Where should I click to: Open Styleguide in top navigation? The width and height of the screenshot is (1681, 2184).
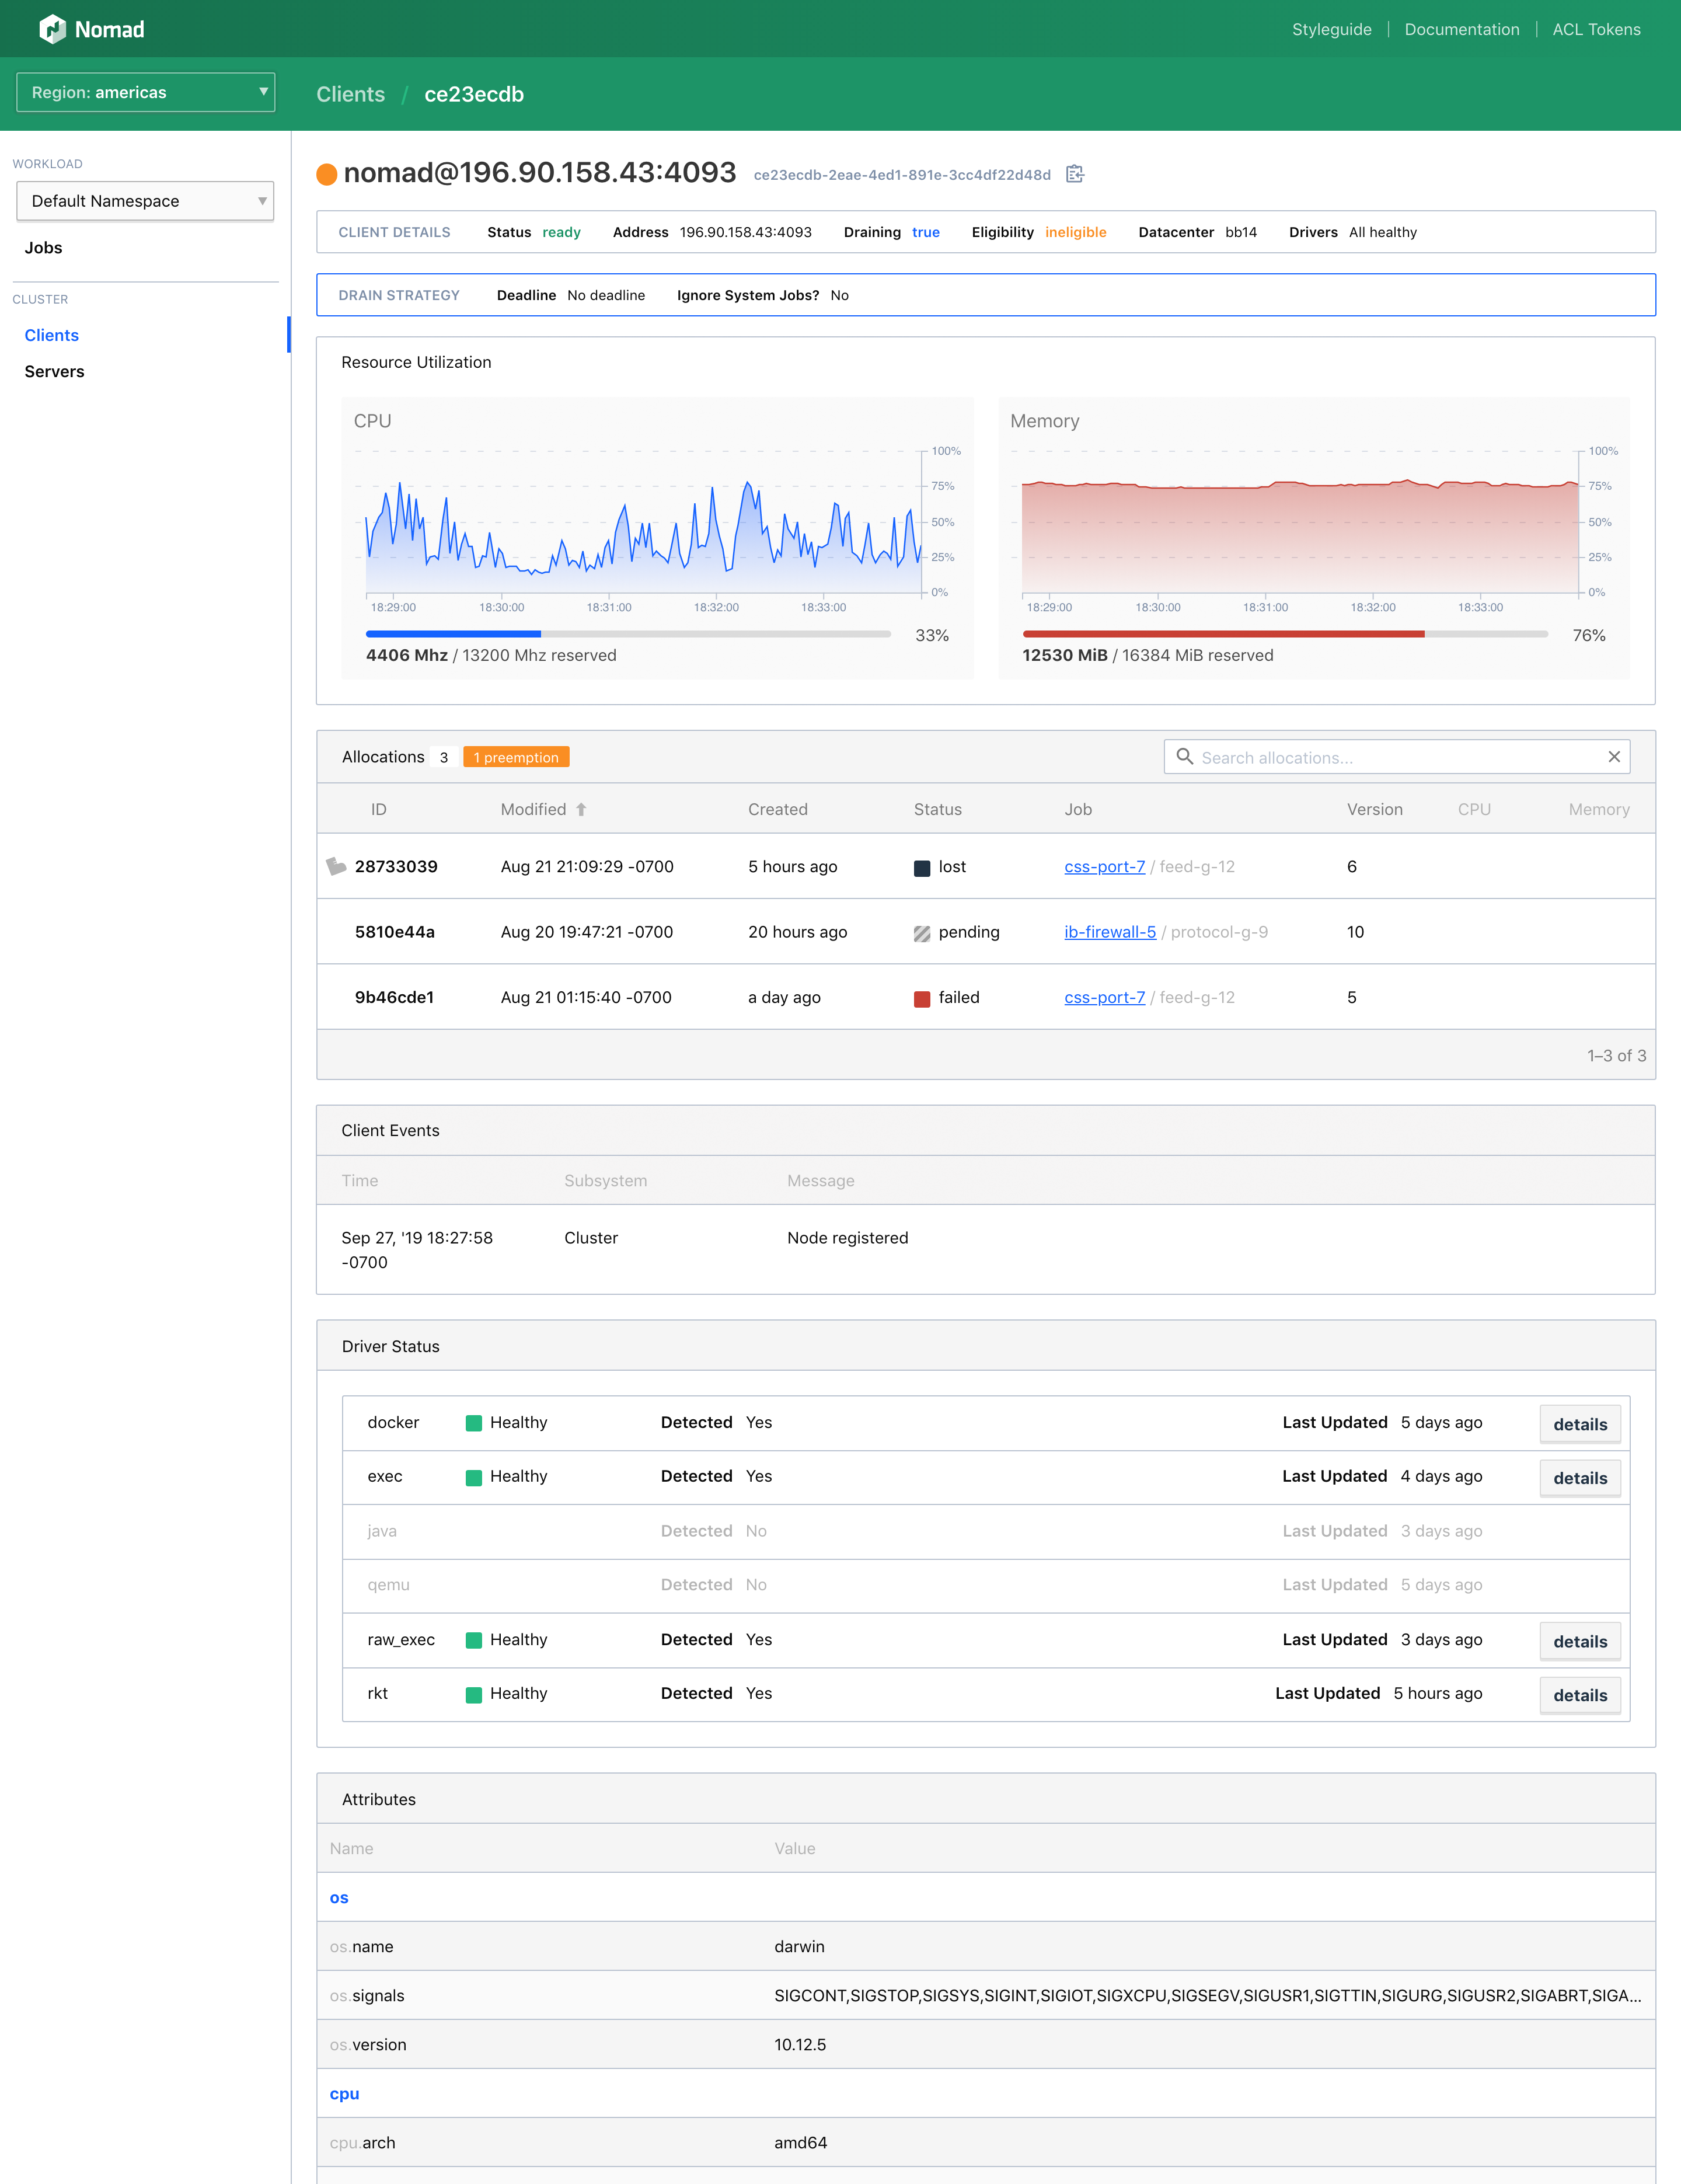click(x=1331, y=29)
